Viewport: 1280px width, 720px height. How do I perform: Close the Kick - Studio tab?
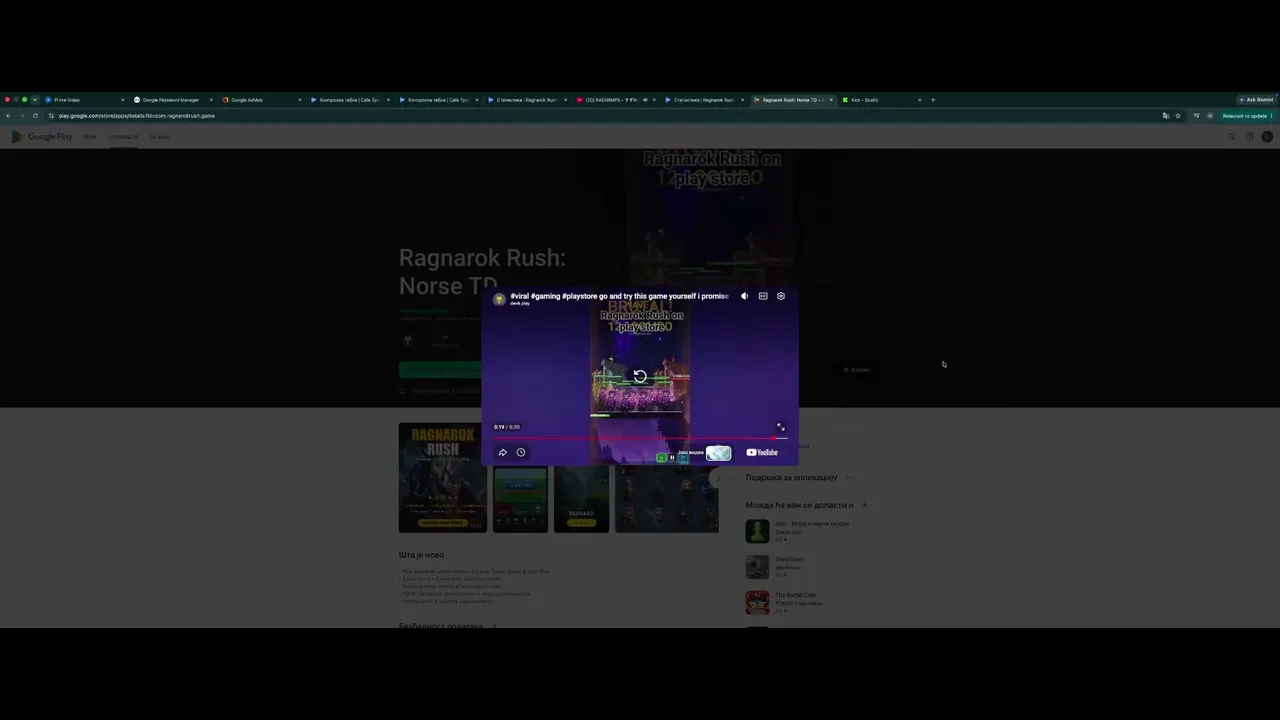[x=920, y=100]
